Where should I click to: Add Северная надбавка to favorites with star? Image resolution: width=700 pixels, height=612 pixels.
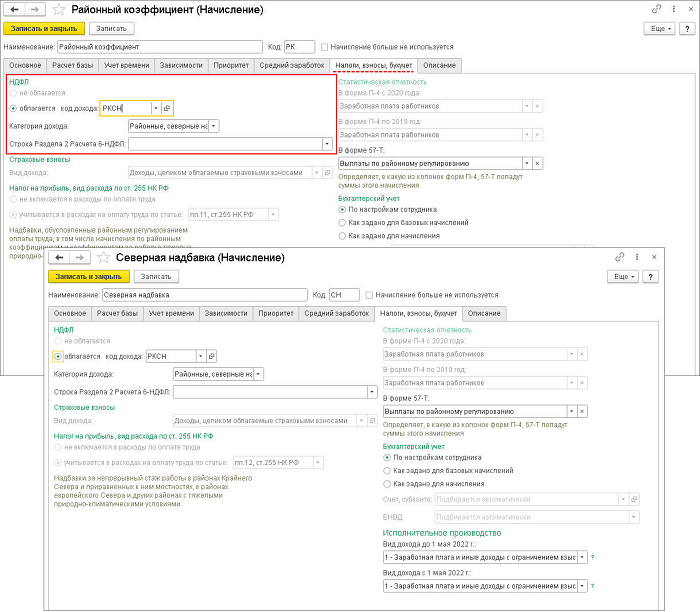(x=98, y=257)
